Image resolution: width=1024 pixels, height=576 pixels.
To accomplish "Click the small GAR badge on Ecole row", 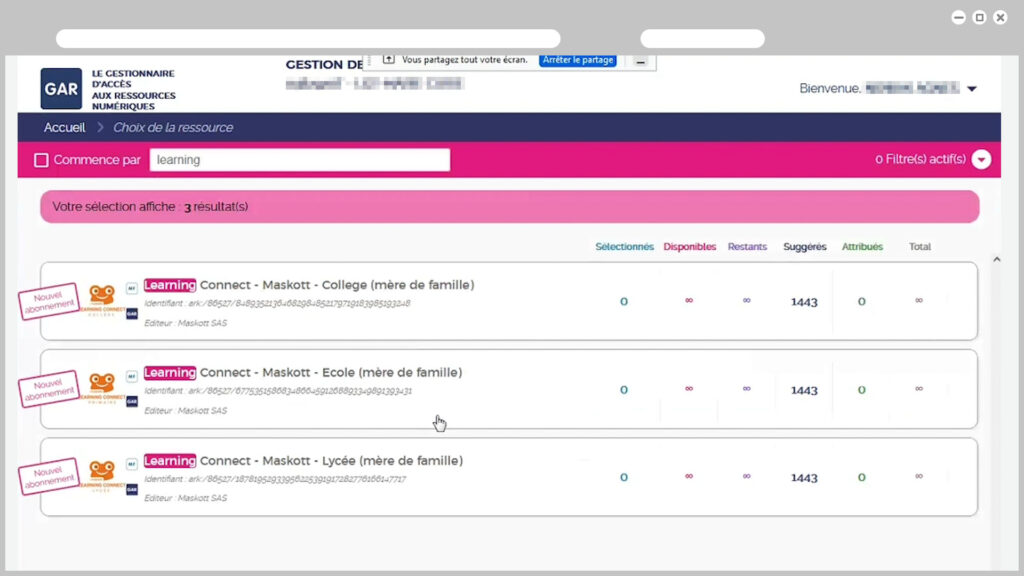I will coord(132,402).
